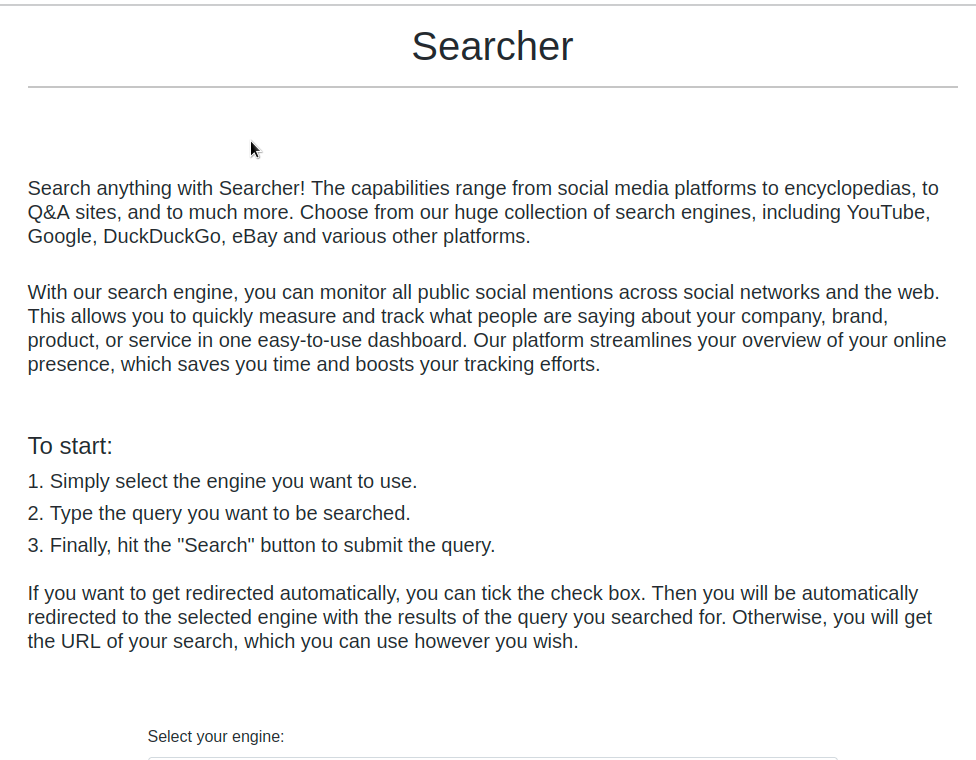Click the horizontal divider below the Searcher title
The image size is (976, 760).
(492, 87)
